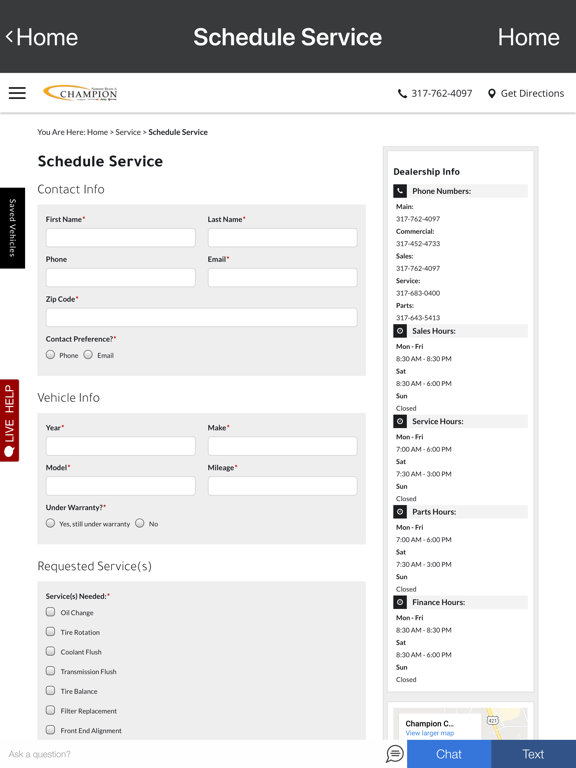This screenshot has width=576, height=768.
Task: Tap the chat bubble icon near Ask a question
Action: 395,754
